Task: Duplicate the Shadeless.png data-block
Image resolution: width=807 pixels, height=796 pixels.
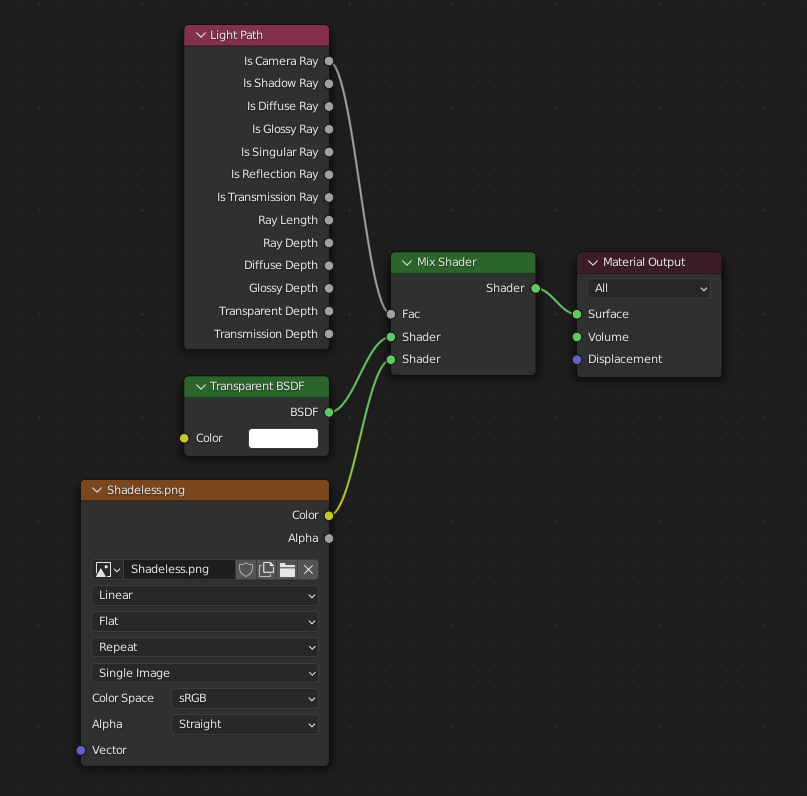Action: 266,569
